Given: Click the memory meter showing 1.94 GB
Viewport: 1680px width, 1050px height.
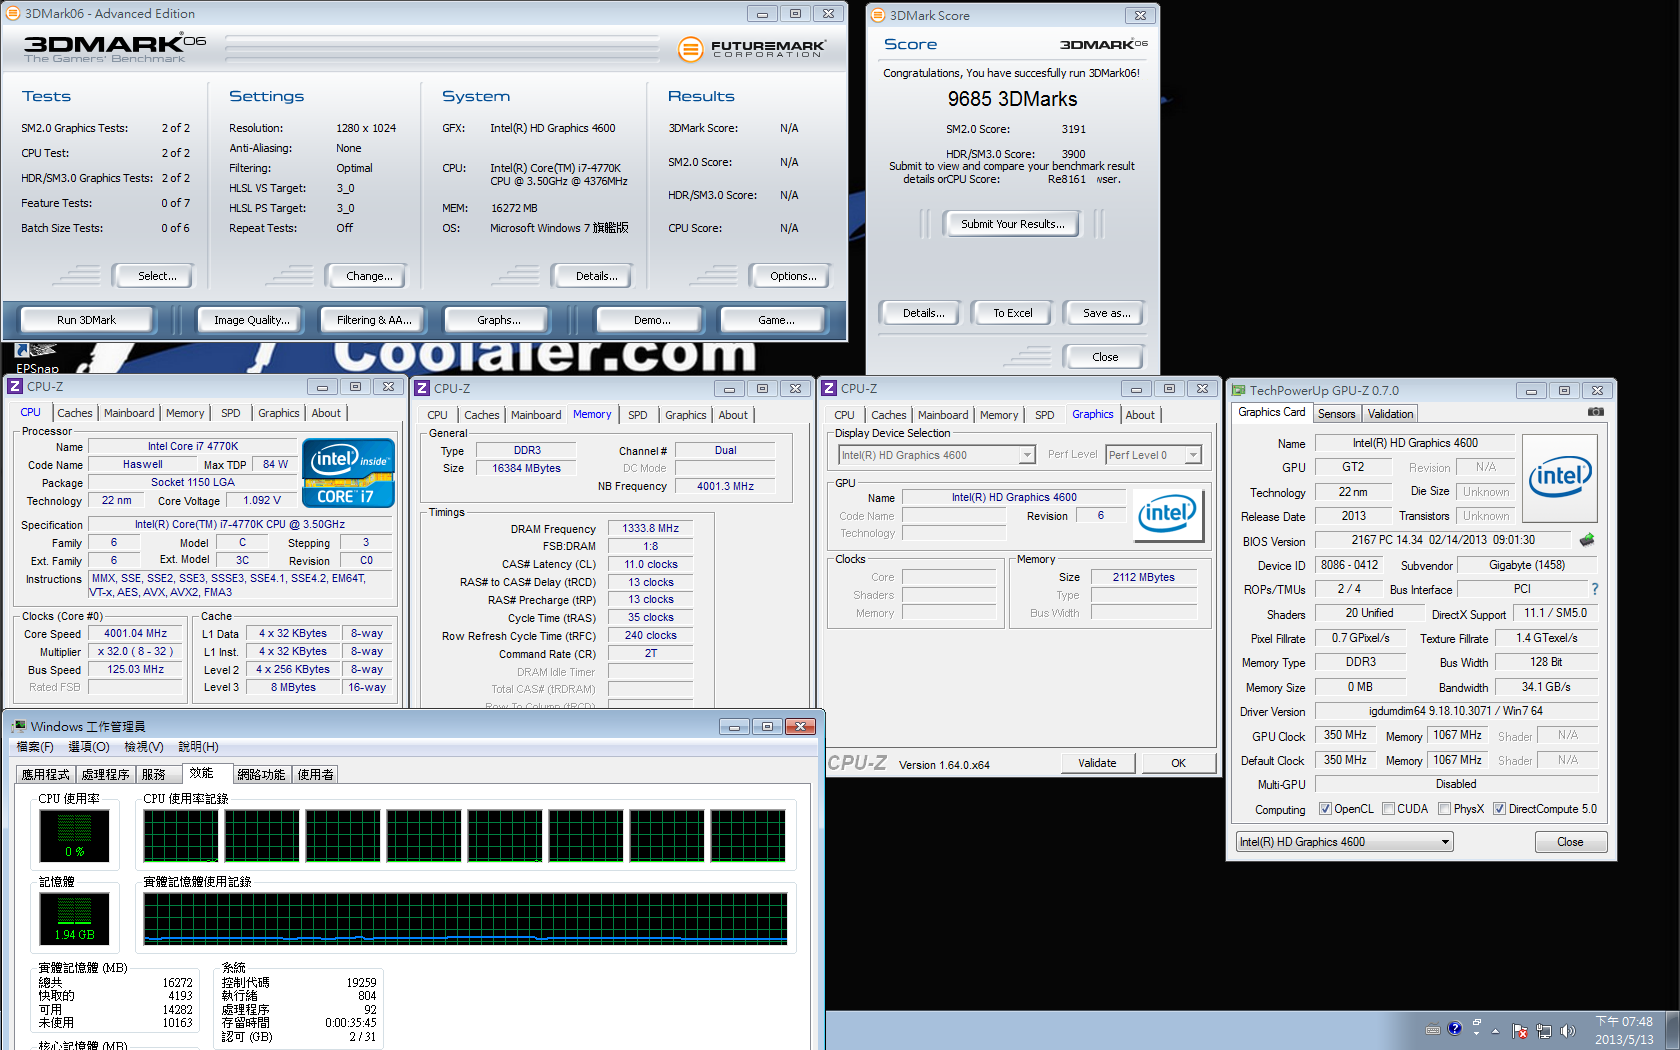Looking at the screenshot, I should pos(74,918).
